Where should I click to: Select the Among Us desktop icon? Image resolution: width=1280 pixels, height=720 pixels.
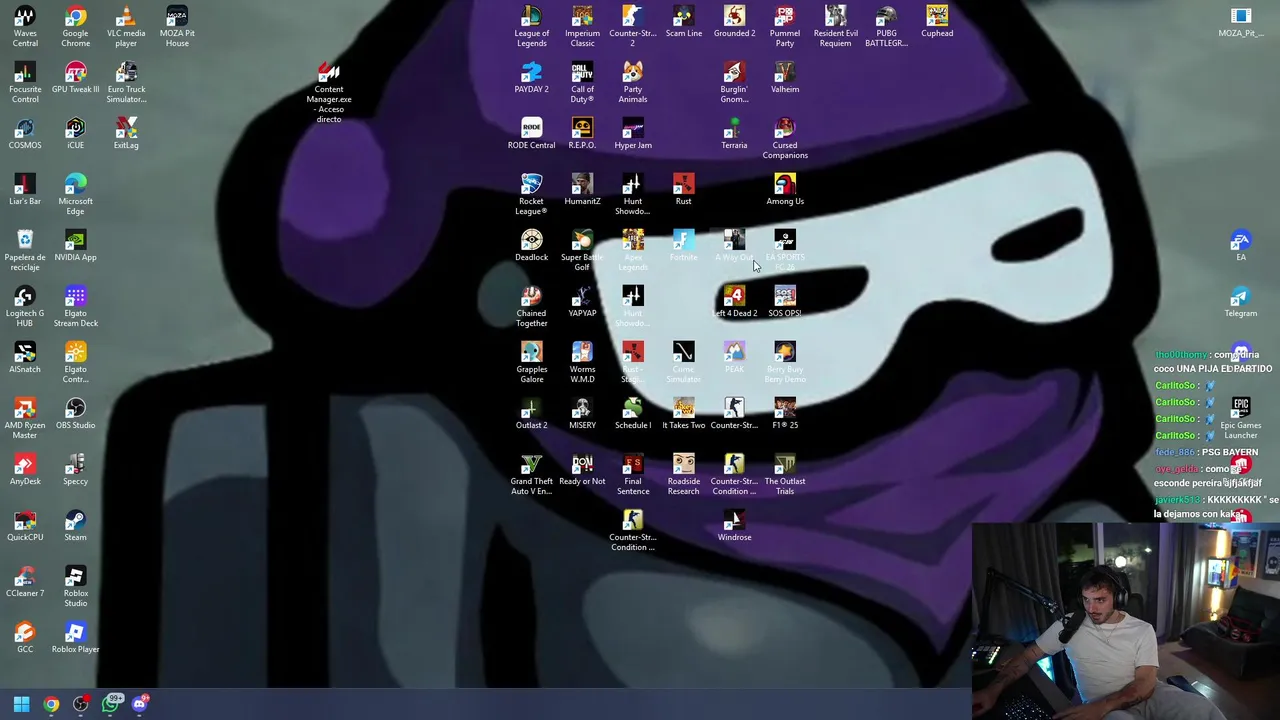785,190
